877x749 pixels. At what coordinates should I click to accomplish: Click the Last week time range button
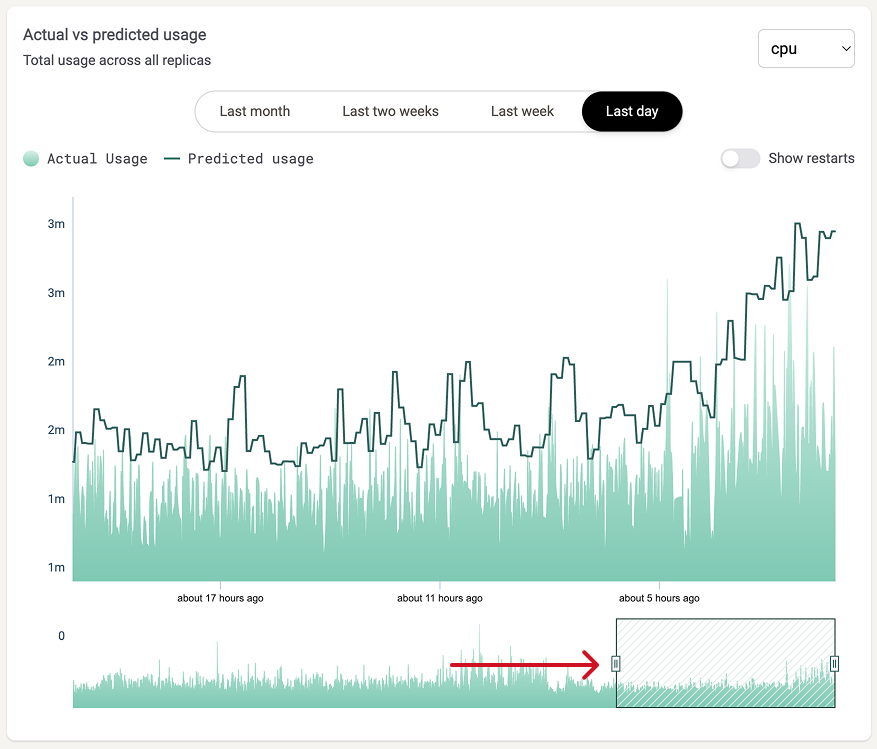click(522, 112)
